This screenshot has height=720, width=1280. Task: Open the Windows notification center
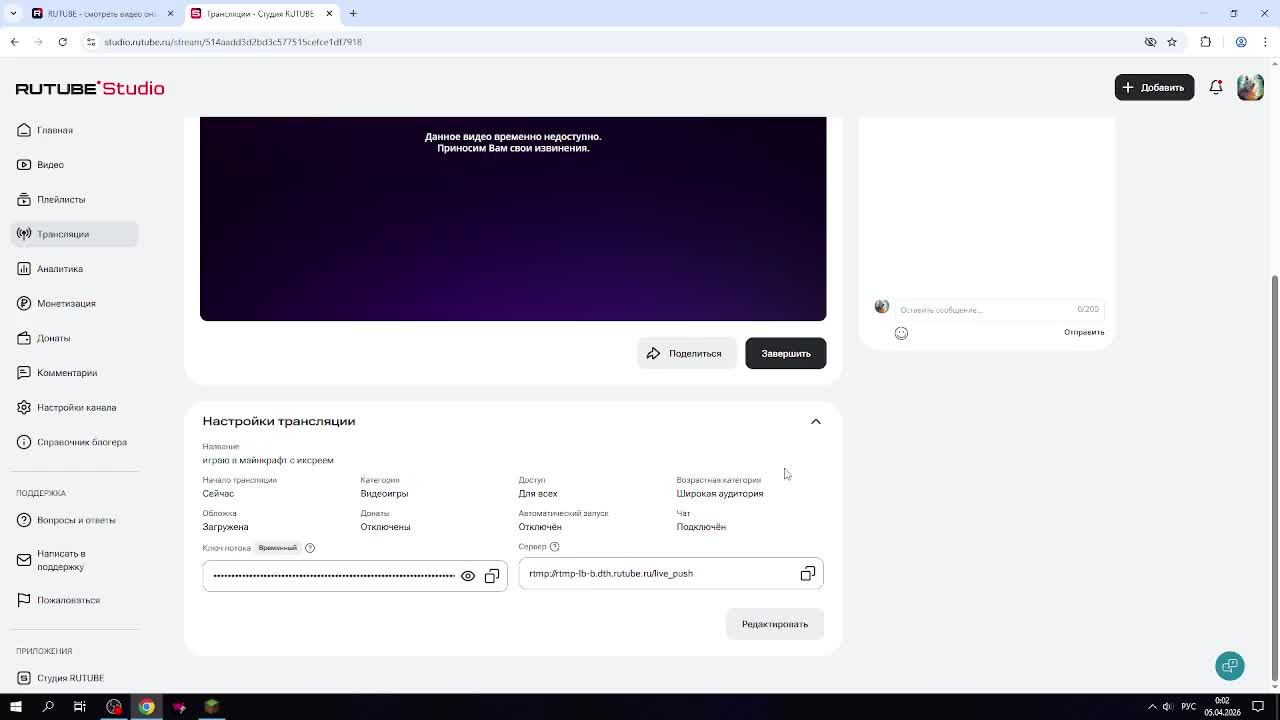coord(1258,707)
